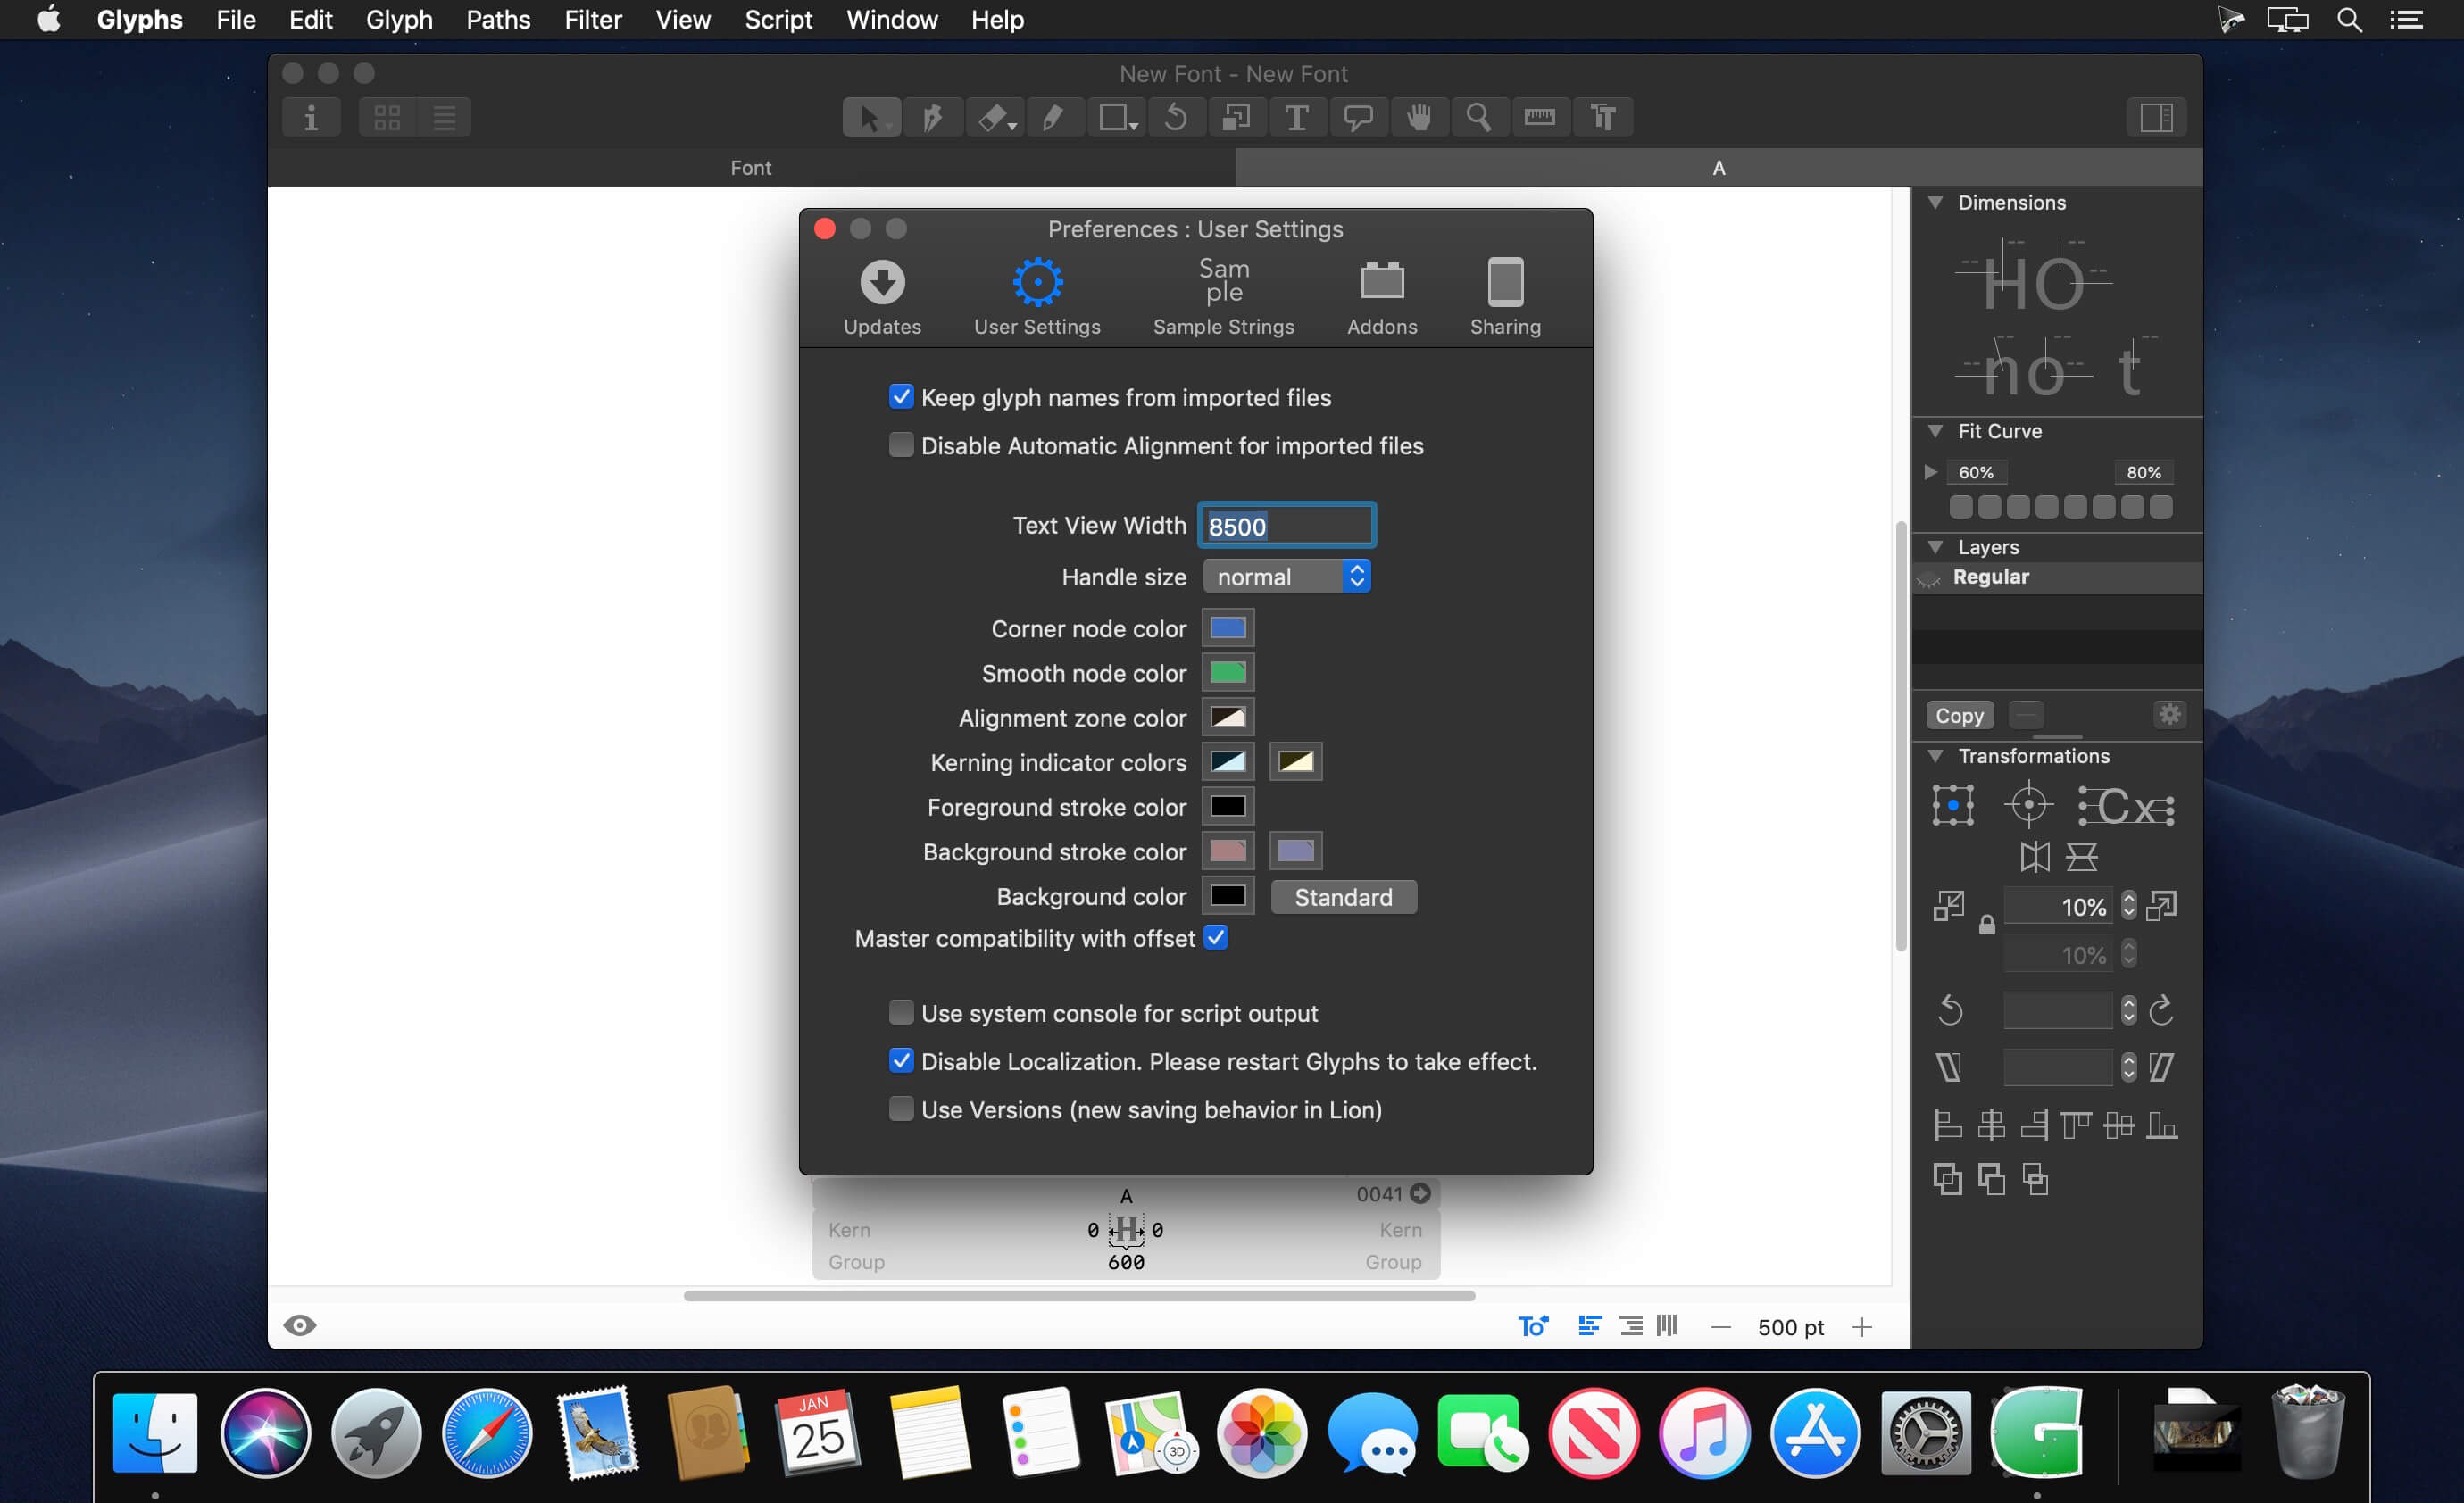Flip horizontally in Transformations panel
Viewport: 2464px width, 1503px height.
point(2034,857)
